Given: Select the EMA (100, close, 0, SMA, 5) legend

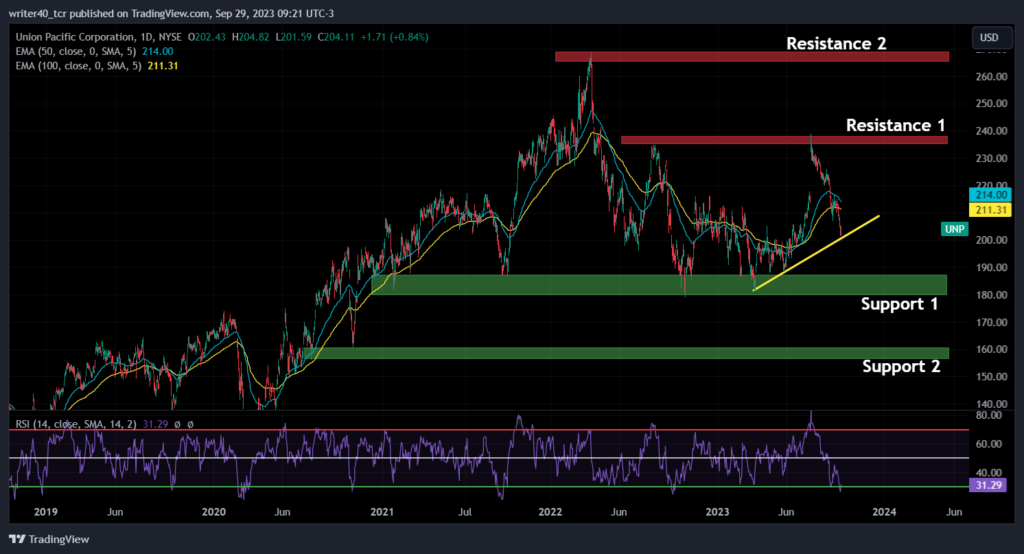Looking at the screenshot, I should pyautogui.click(x=78, y=66).
